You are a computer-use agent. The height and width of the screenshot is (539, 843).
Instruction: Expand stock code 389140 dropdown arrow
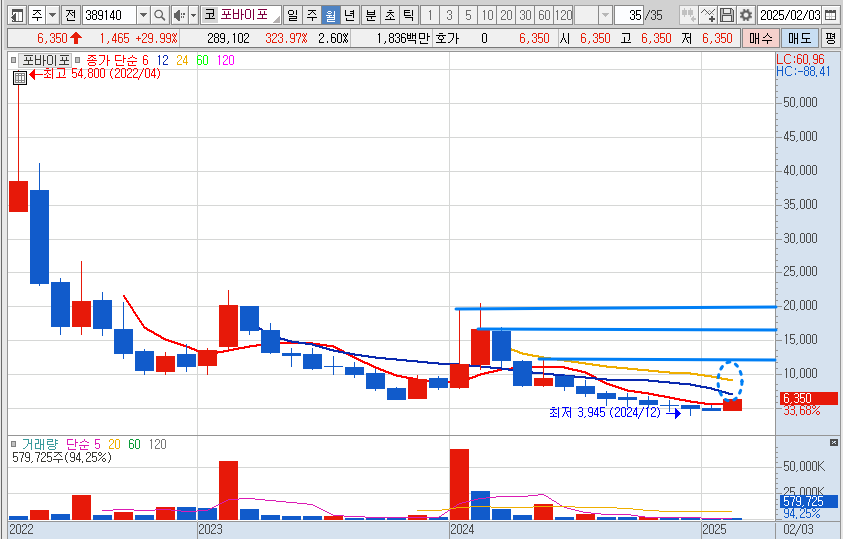click(143, 15)
